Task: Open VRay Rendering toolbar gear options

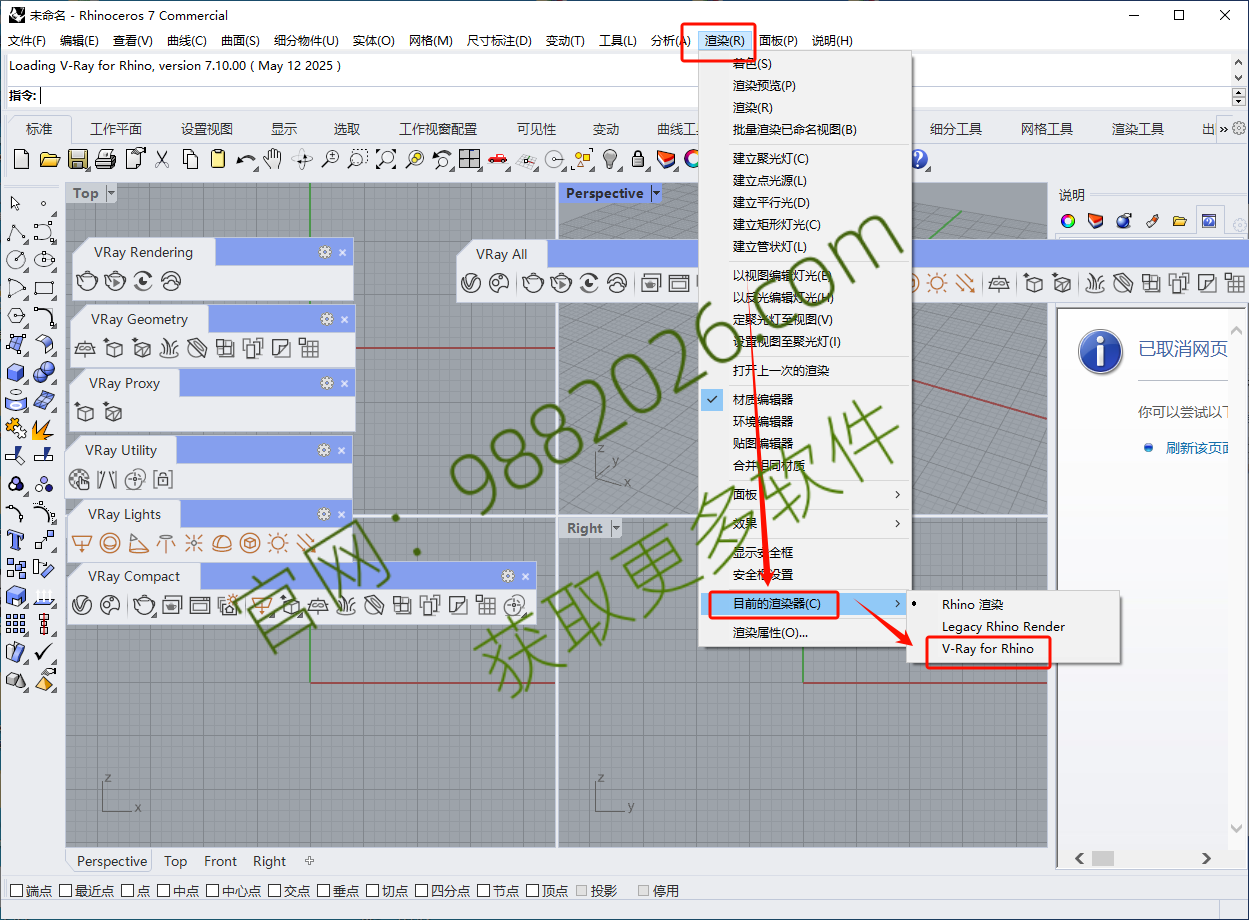Action: [x=325, y=252]
